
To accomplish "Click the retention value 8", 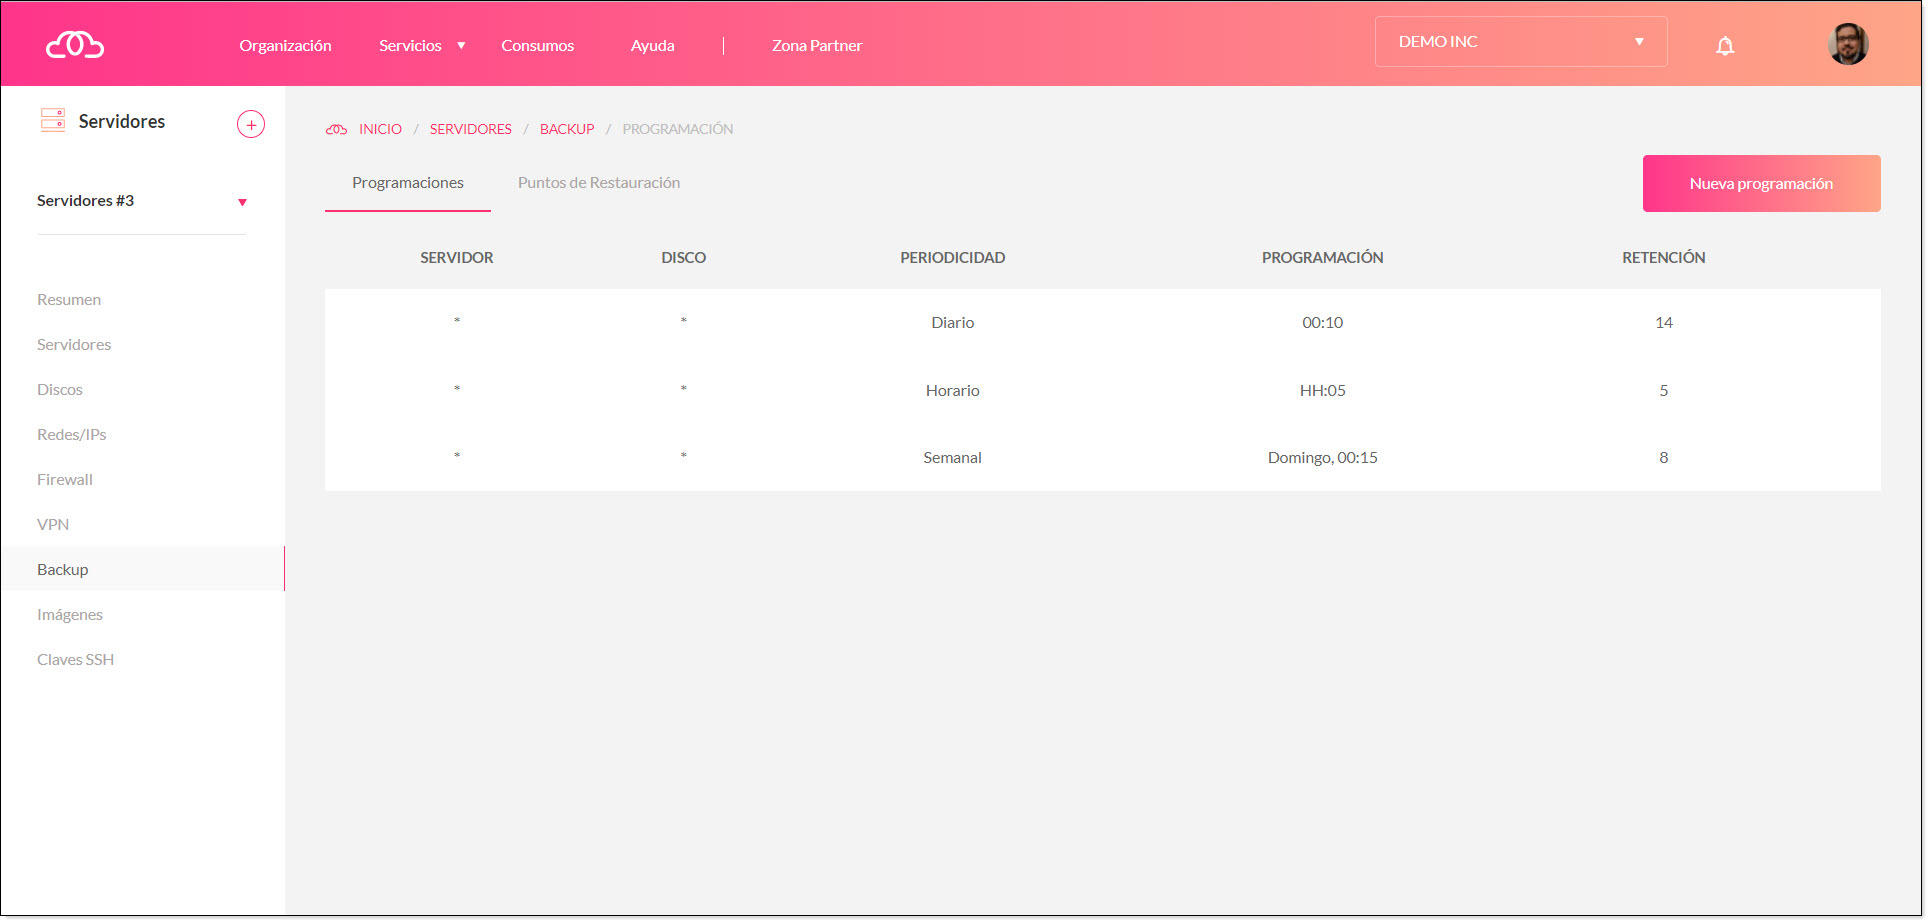I will (x=1664, y=458).
